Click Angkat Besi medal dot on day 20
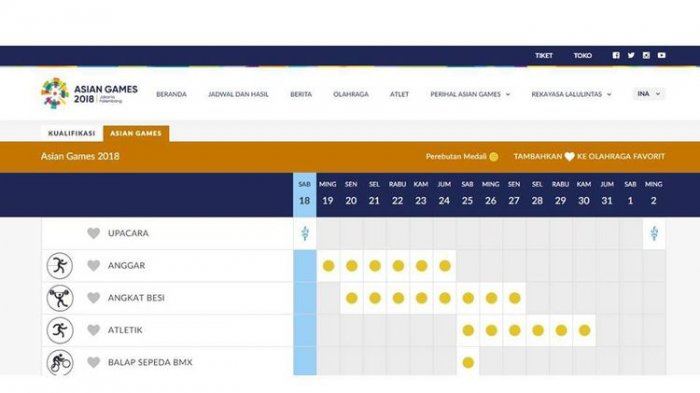The height and width of the screenshot is (393, 700). 352,298
